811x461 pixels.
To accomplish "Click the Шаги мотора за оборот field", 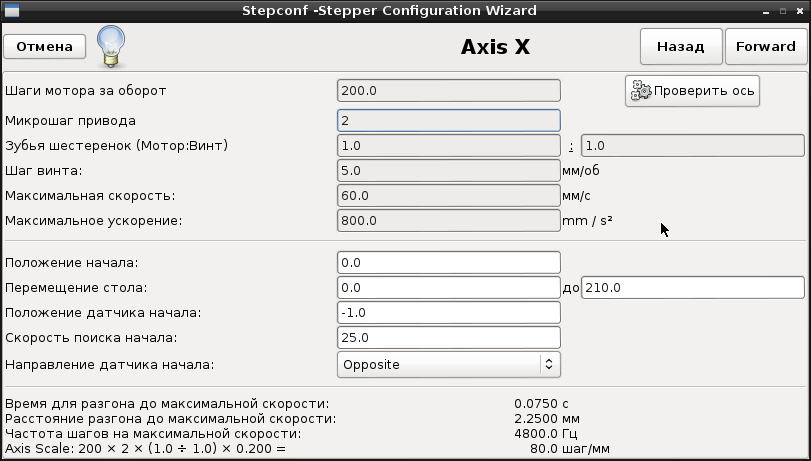I will (448, 91).
